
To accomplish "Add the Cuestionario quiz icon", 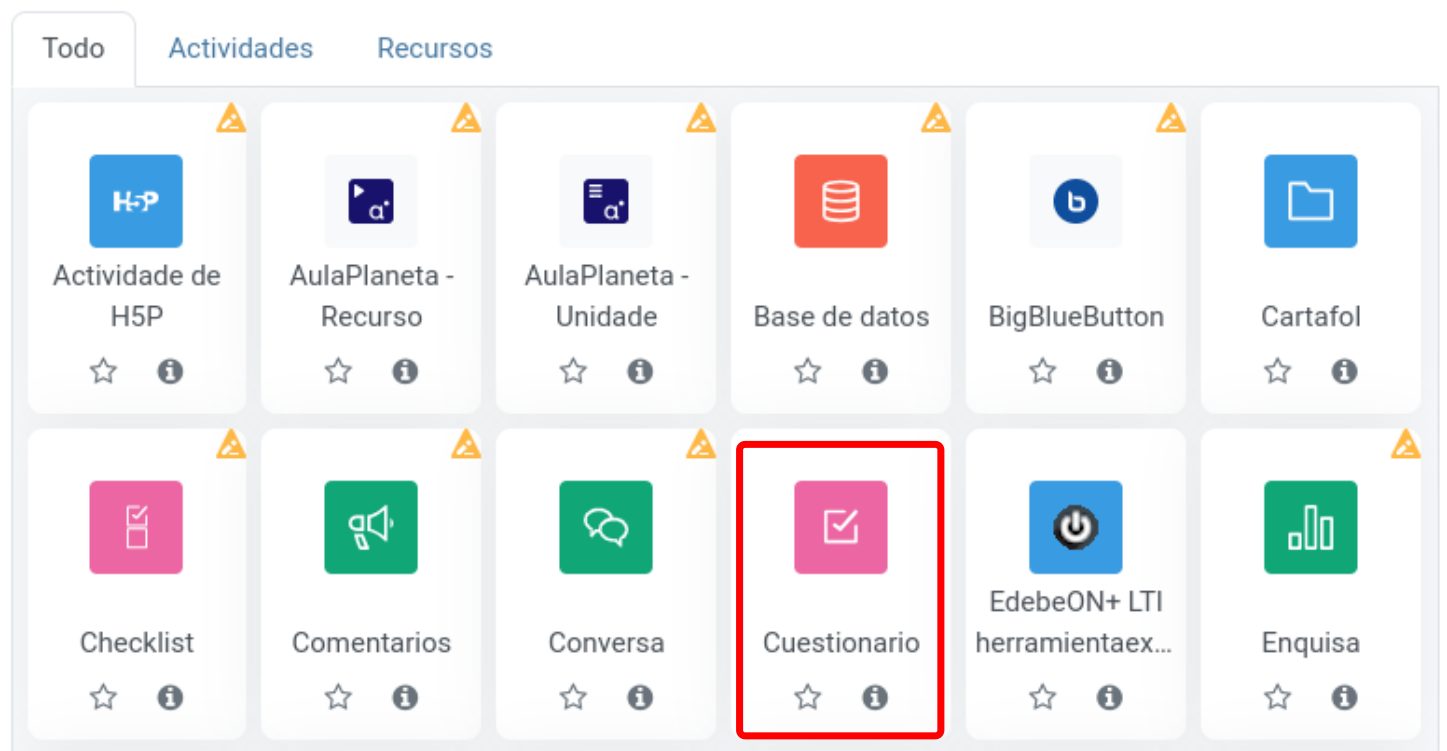I will (x=841, y=527).
